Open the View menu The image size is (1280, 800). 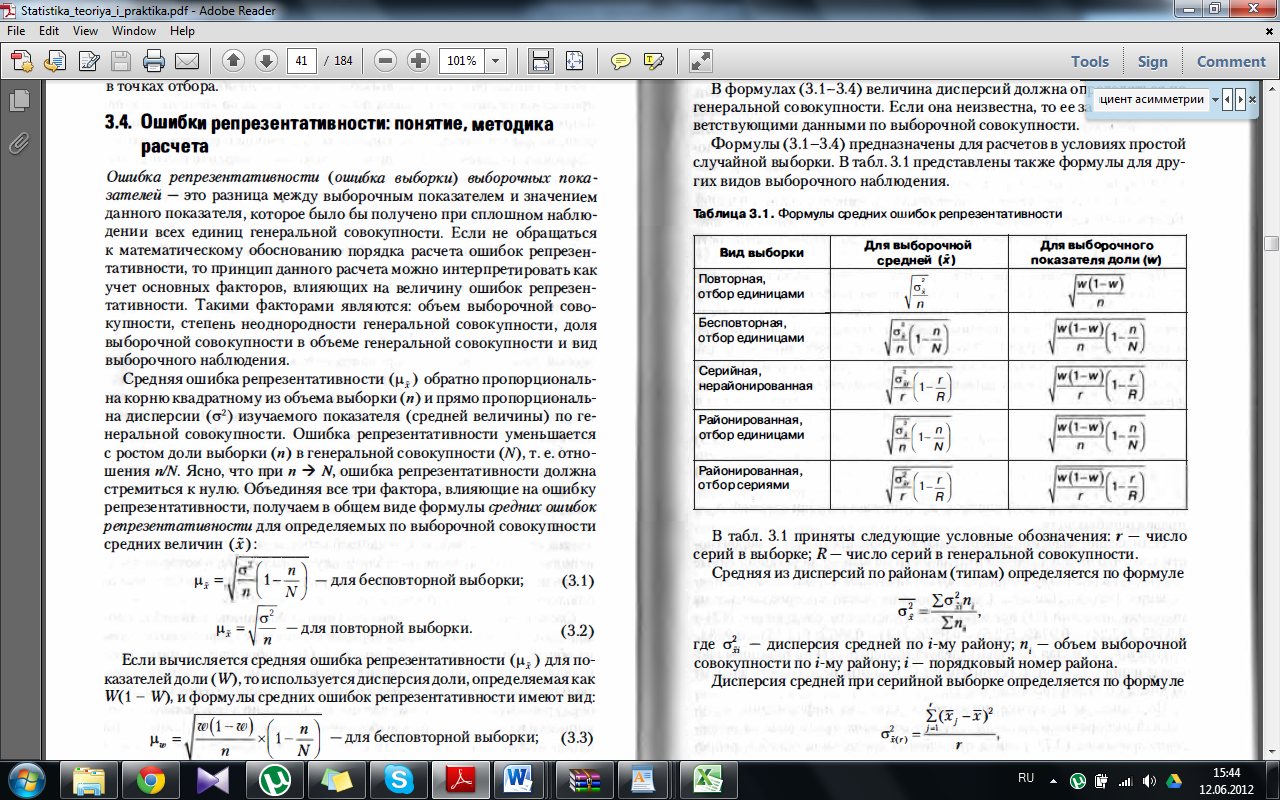(85, 31)
